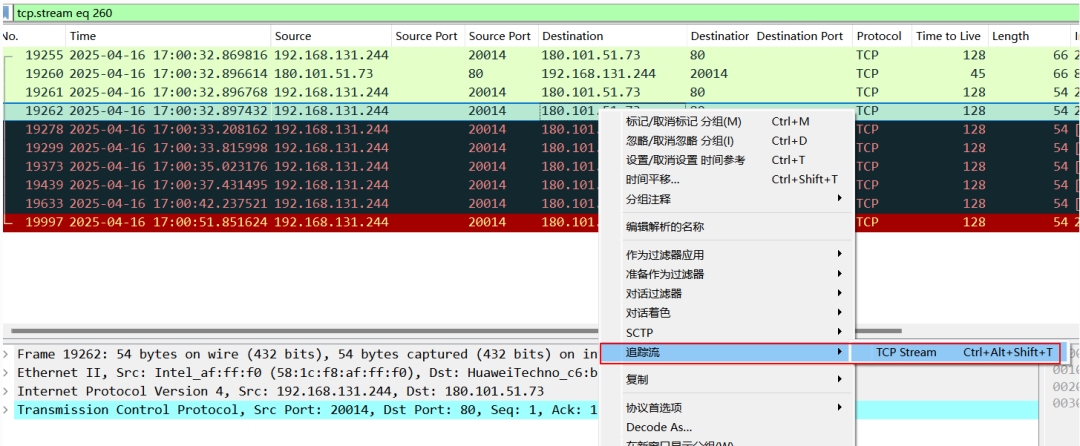Select packet number 19299
Image resolution: width=1080 pixels, height=446 pixels.
tap(300, 147)
